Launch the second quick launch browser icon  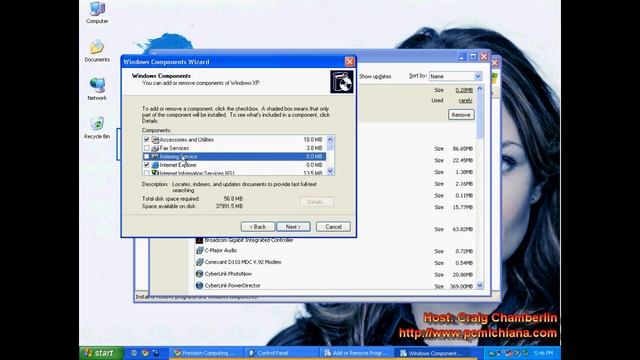(x=144, y=353)
